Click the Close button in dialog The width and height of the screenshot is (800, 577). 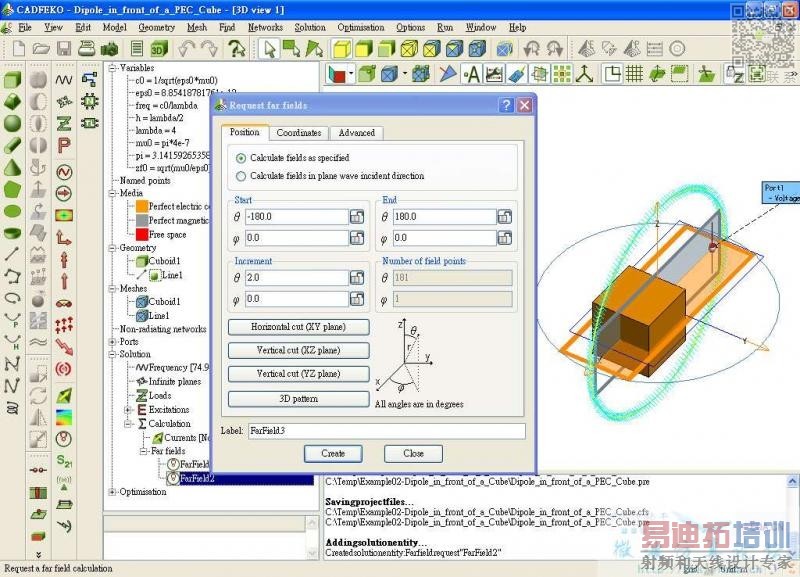[413, 454]
